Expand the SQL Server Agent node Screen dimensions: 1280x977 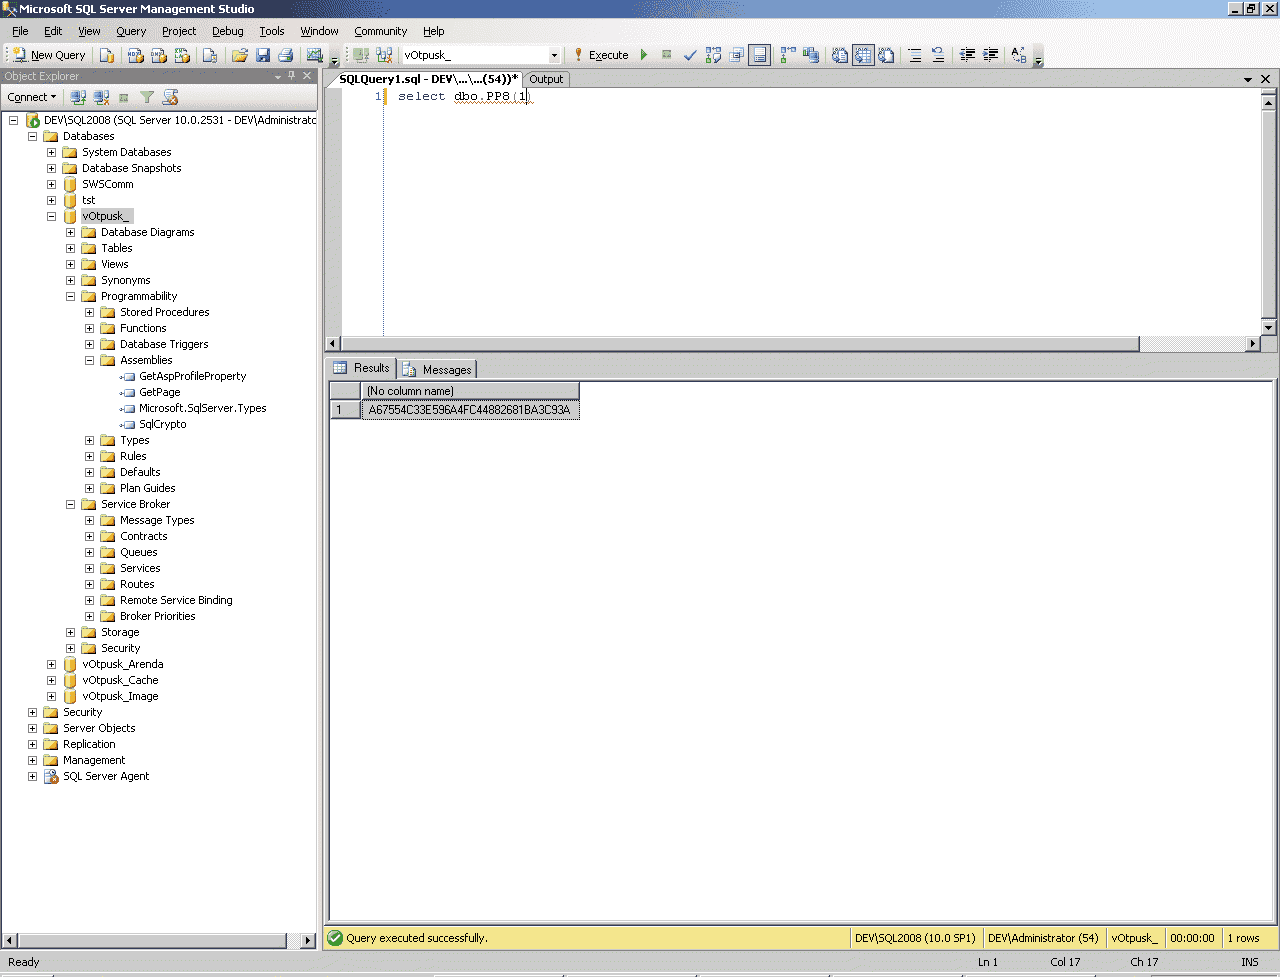tap(32, 776)
